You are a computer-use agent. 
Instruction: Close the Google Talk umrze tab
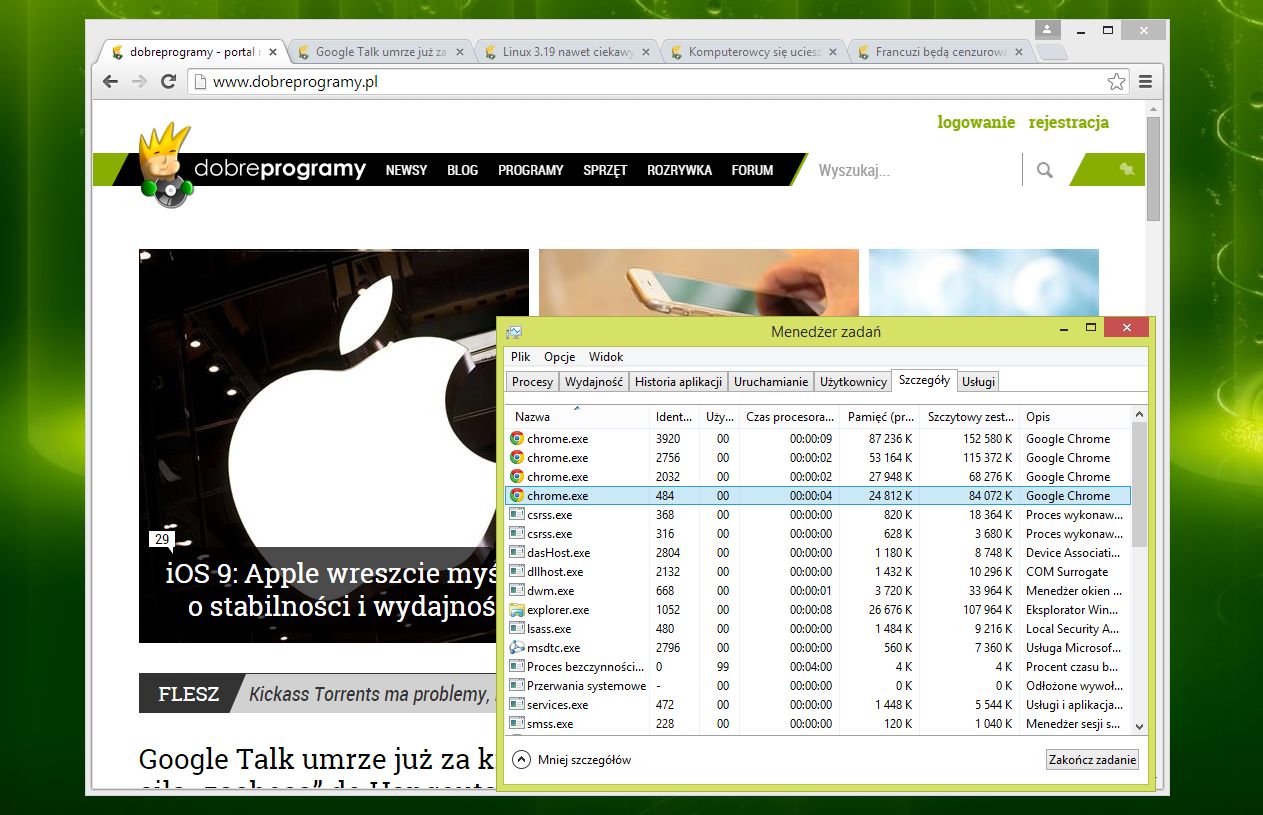point(460,52)
